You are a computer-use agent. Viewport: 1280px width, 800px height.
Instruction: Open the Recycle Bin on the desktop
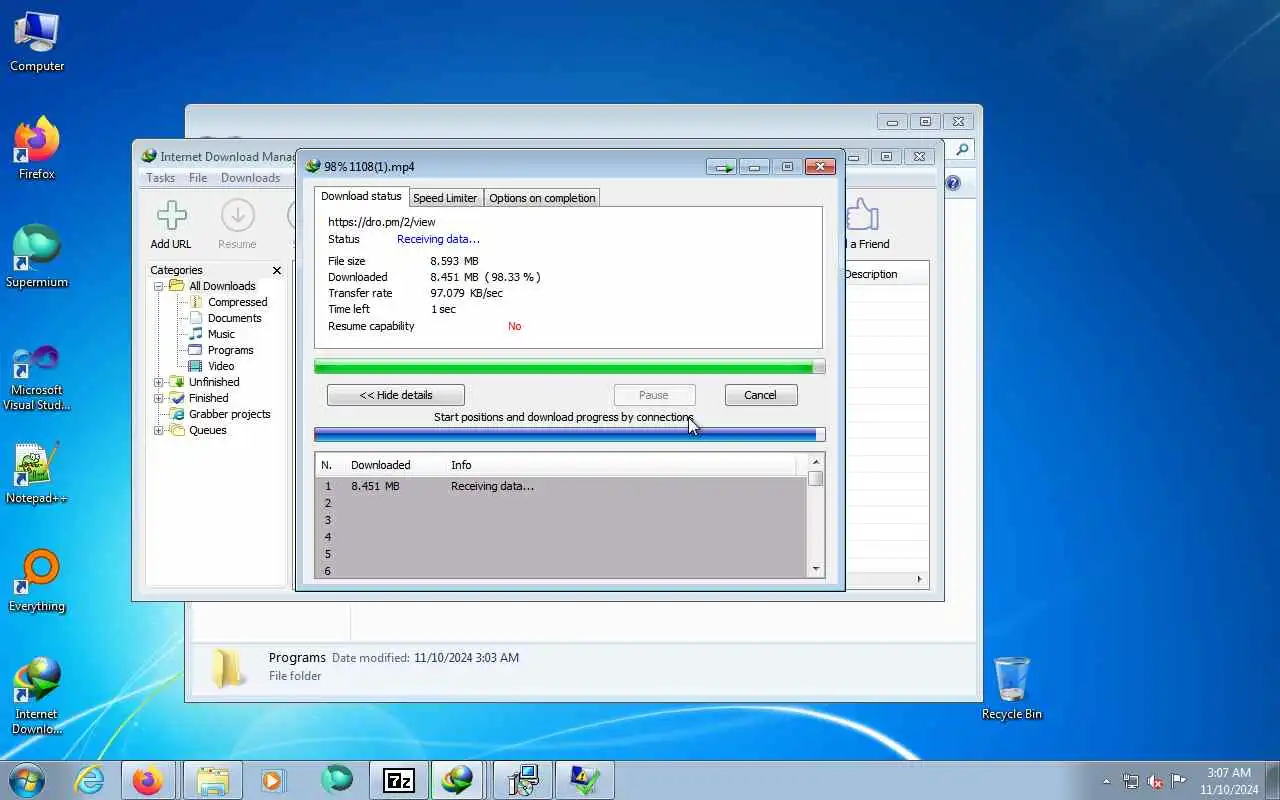pos(1012,688)
